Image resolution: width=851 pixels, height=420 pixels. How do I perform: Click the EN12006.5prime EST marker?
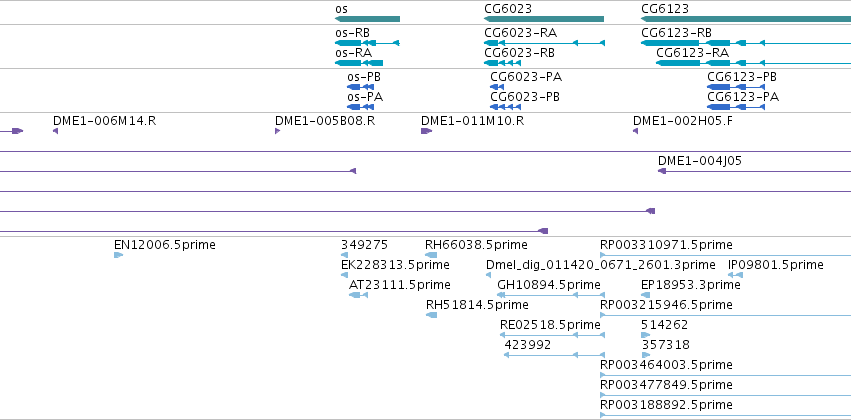click(x=118, y=255)
